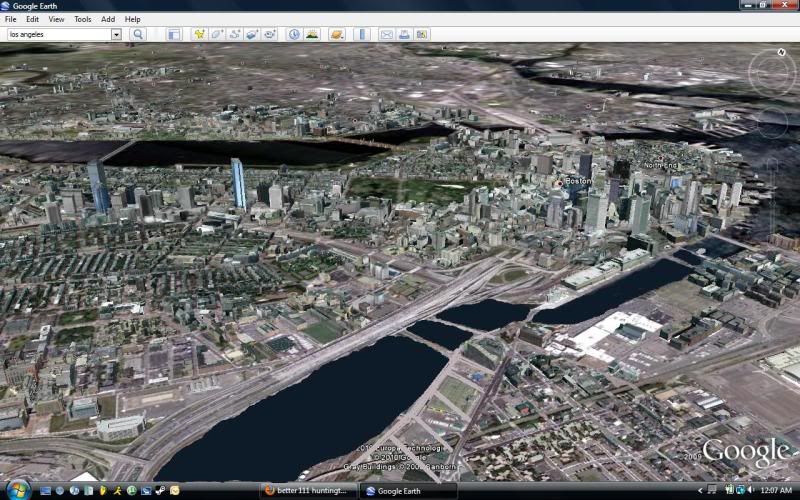800x500 pixels.
Task: Expand hidden tray icons arrow
Action: [x=700, y=490]
